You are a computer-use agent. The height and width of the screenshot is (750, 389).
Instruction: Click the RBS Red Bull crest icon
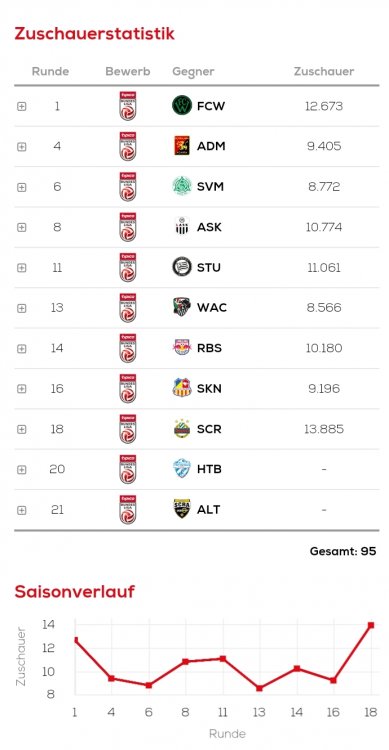(182, 347)
